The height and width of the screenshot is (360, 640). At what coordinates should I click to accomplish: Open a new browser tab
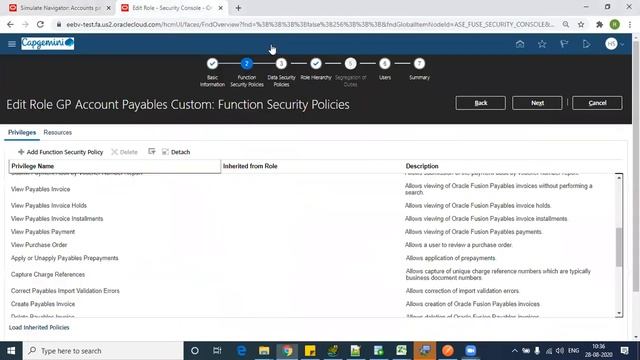coord(238,8)
